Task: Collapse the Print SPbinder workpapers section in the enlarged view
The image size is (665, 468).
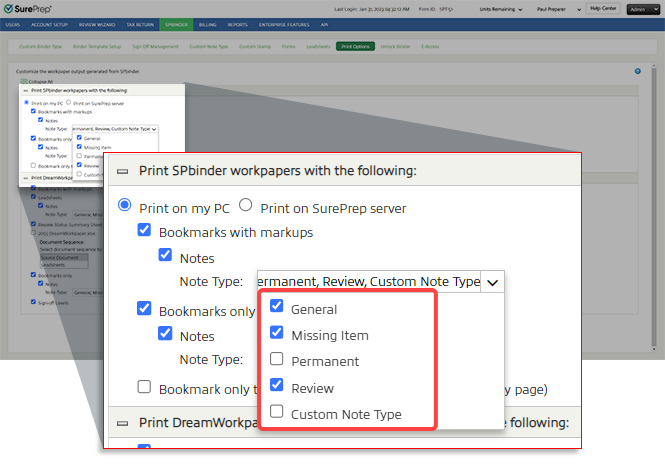Action: tap(123, 171)
